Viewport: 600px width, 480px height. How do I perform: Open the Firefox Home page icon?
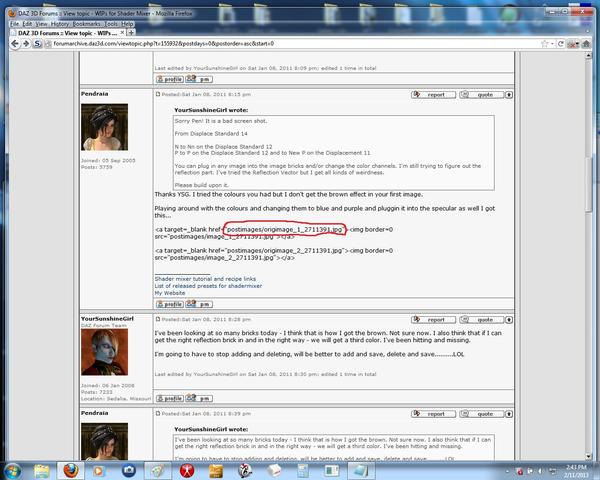point(586,44)
